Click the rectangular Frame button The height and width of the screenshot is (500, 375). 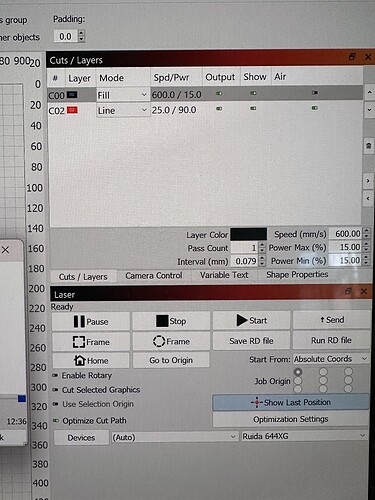tap(91, 342)
